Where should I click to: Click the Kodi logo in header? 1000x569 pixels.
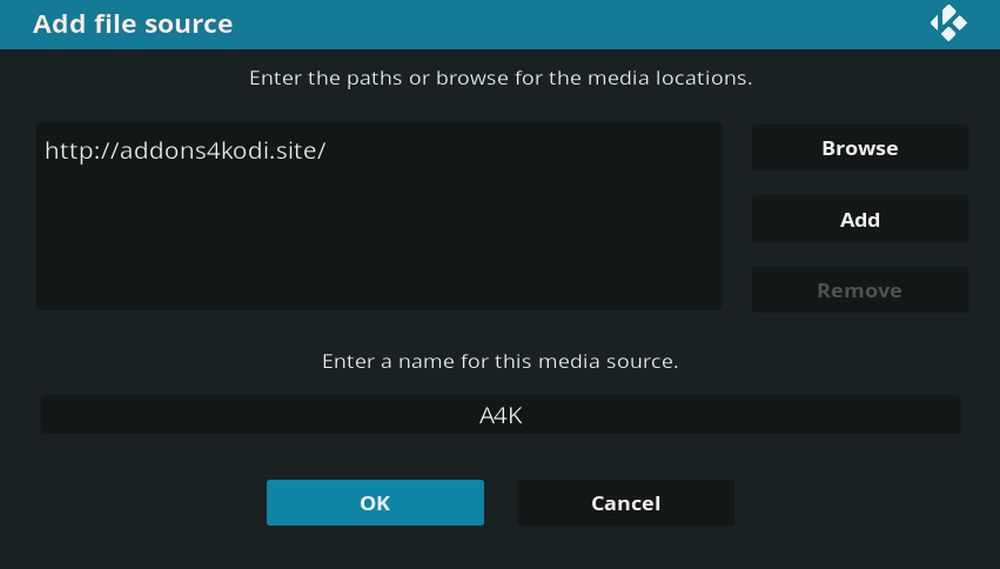(948, 23)
